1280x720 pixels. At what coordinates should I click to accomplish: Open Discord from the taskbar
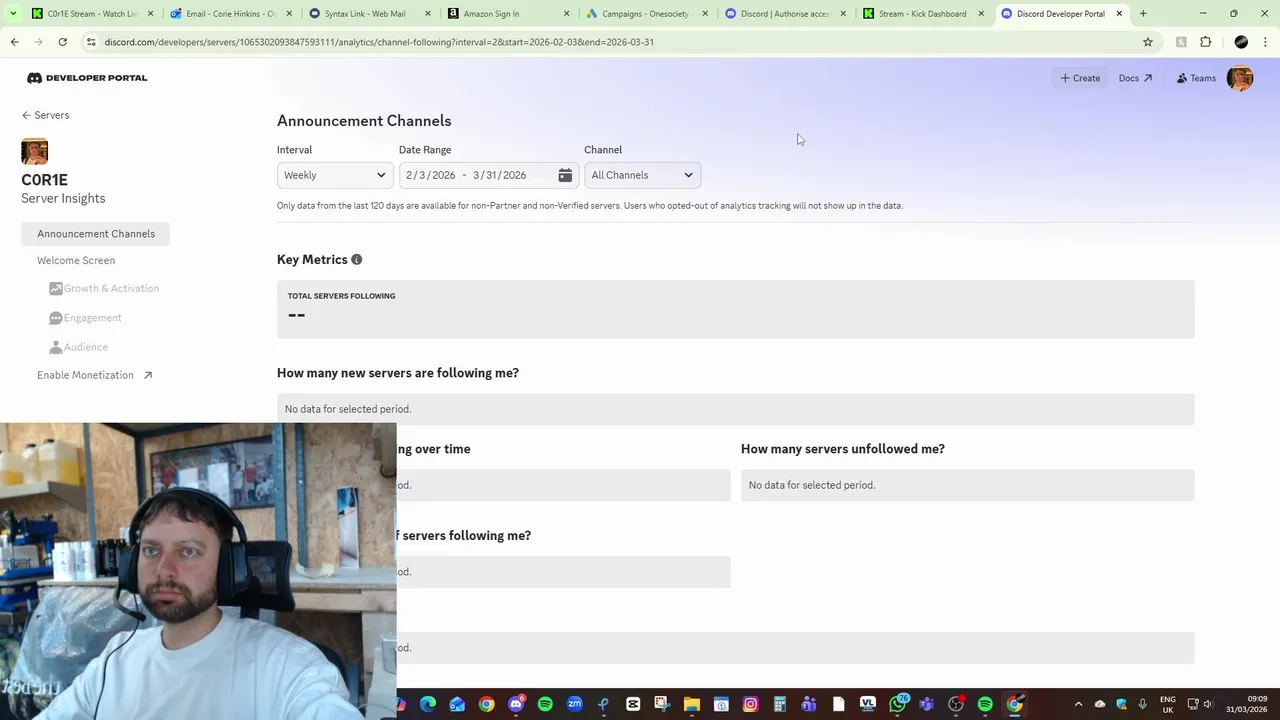pos(516,704)
